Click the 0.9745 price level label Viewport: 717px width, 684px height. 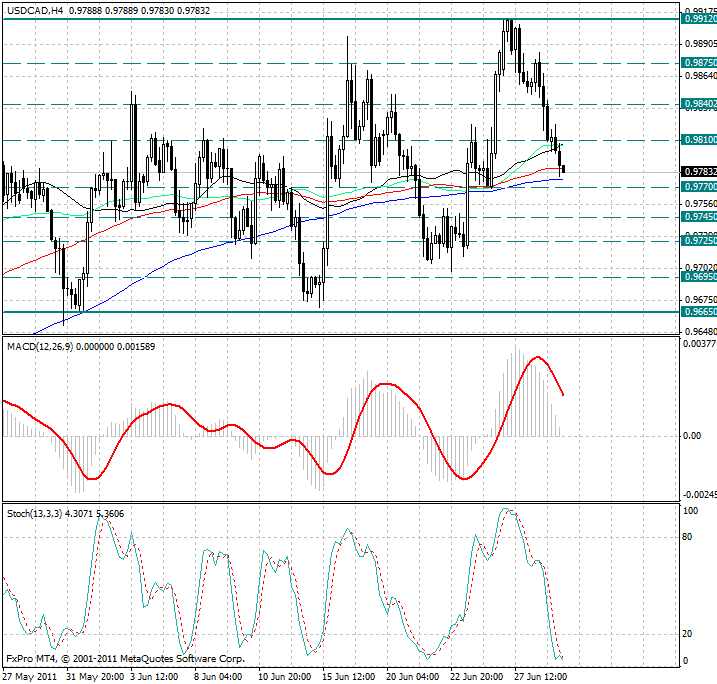tap(699, 217)
